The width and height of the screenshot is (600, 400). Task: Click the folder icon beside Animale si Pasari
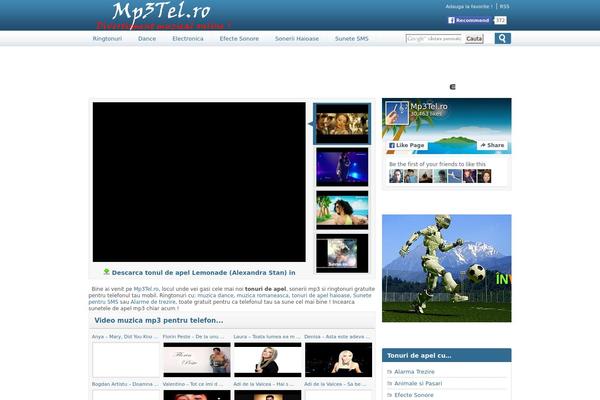pyautogui.click(x=390, y=383)
